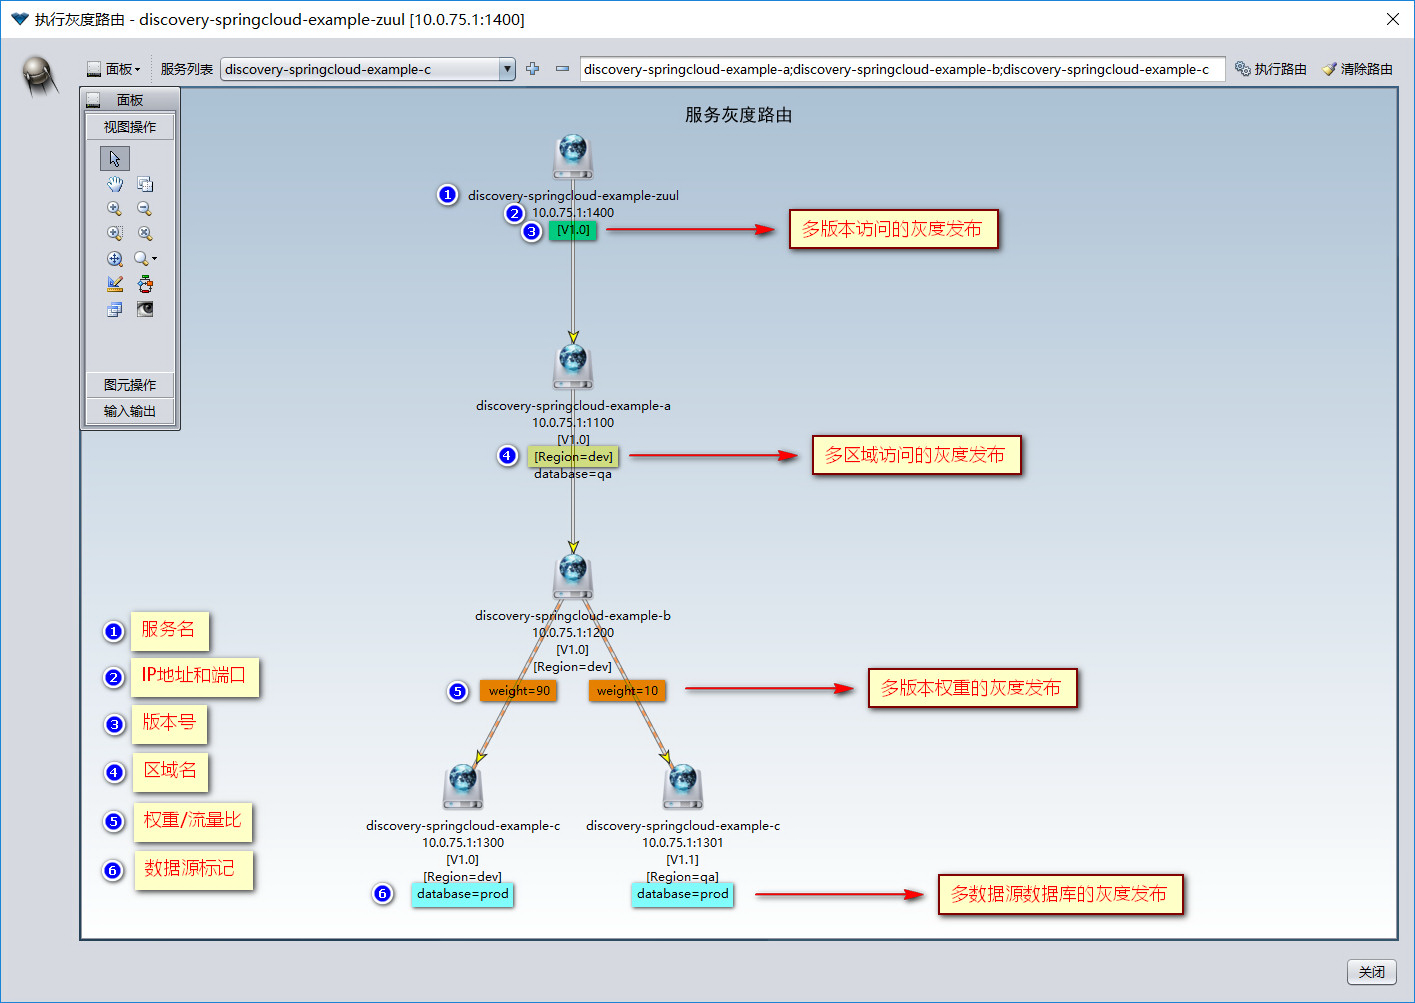Select the hand pan tool
This screenshot has height=1003, width=1415.
coord(115,184)
